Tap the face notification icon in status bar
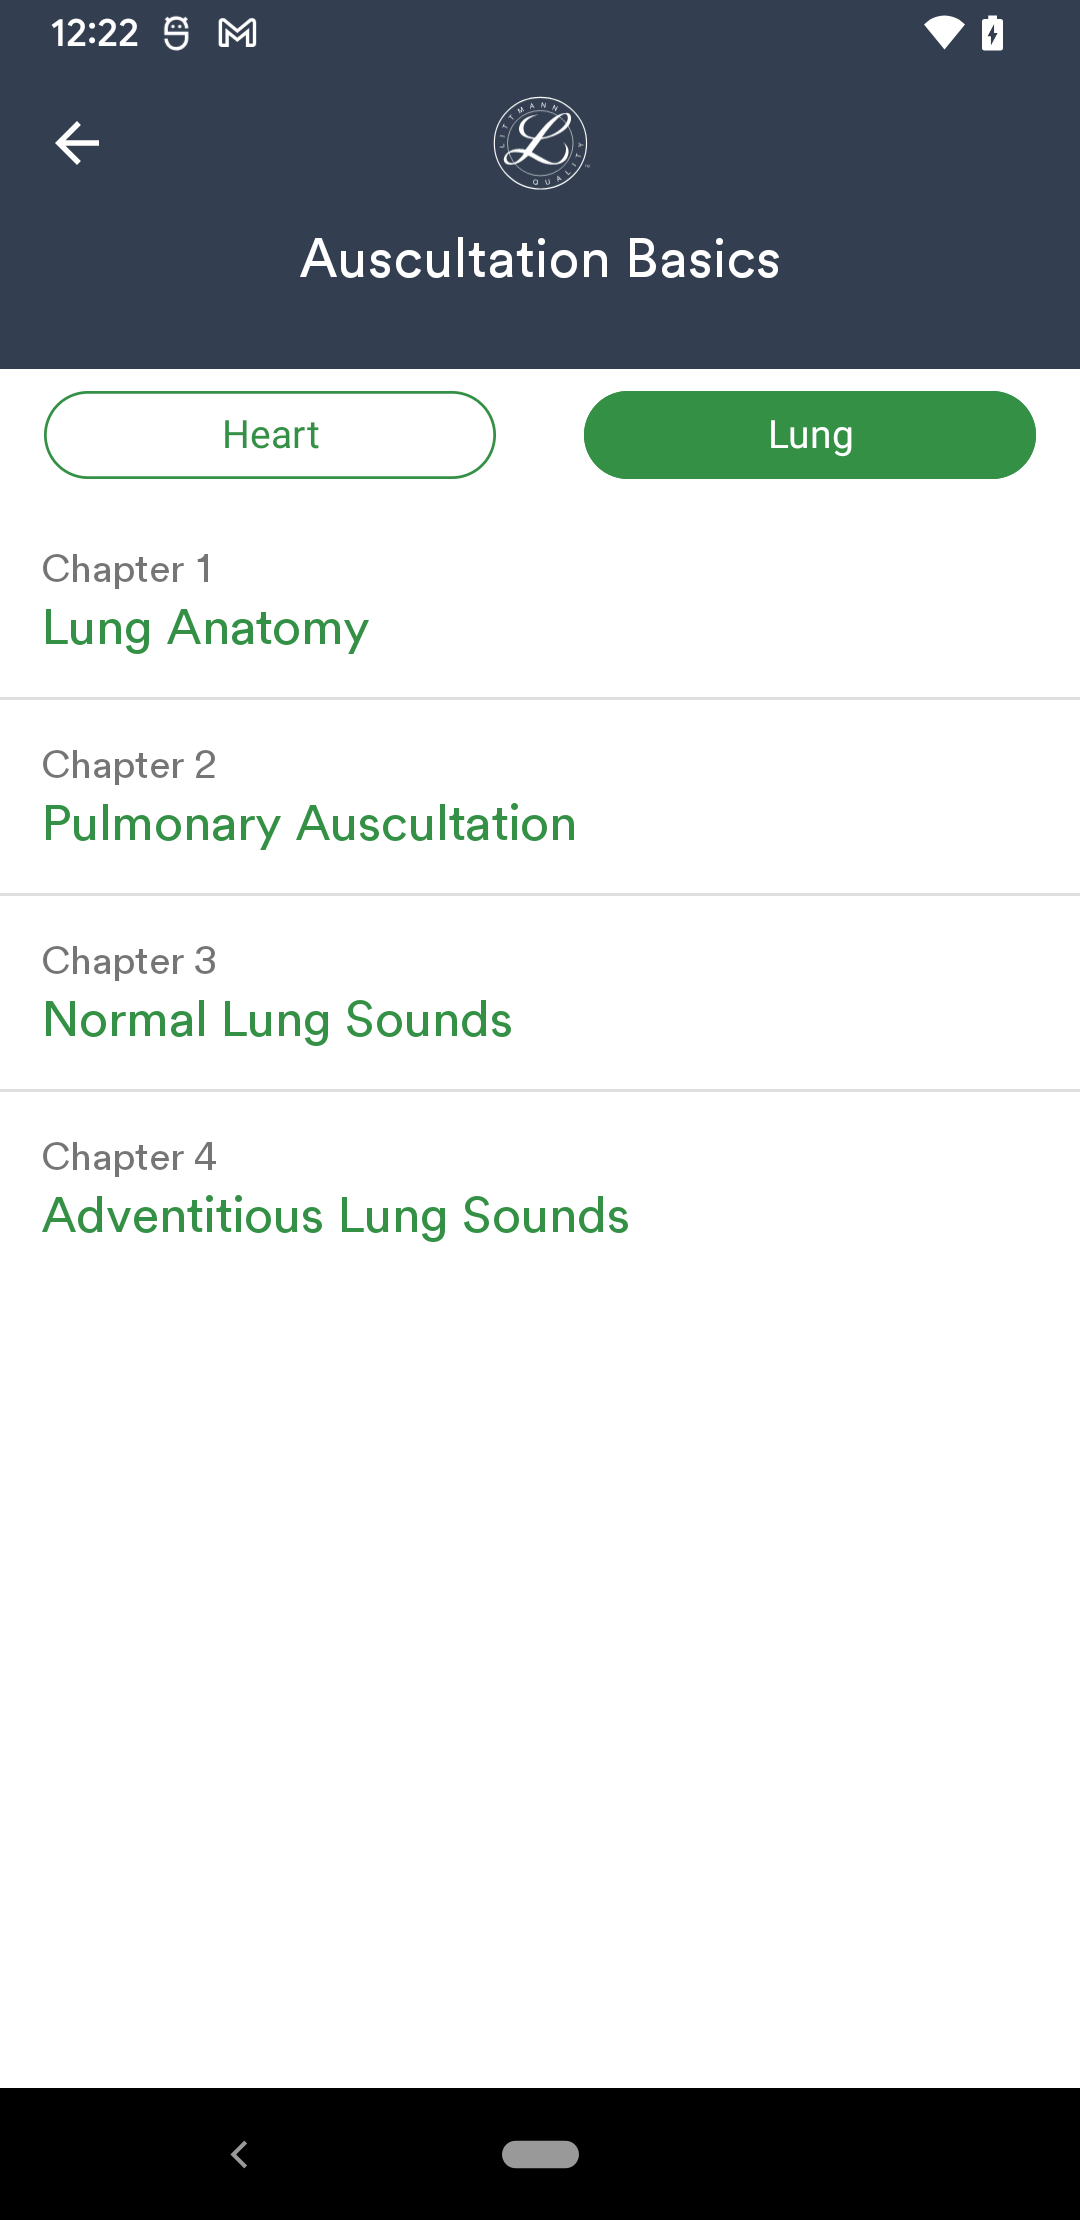Image resolution: width=1080 pixels, height=2220 pixels. coord(176,34)
